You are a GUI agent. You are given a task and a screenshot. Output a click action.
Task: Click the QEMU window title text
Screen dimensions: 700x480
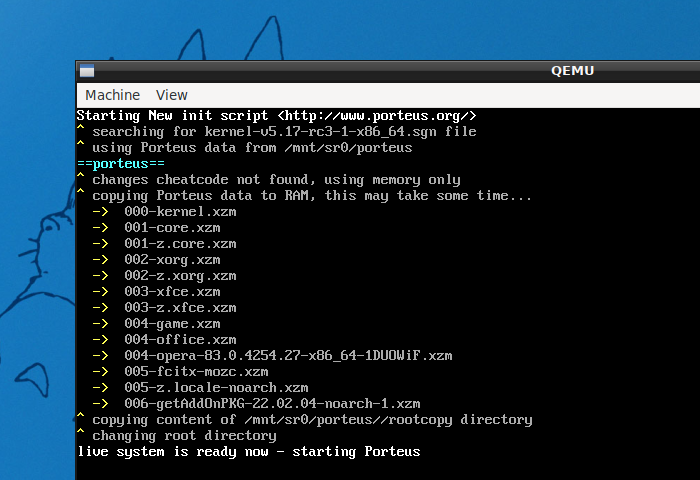(572, 71)
